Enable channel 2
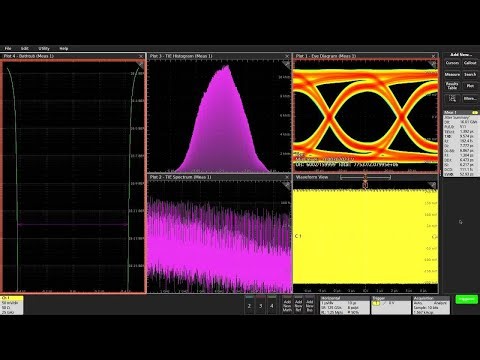The height and width of the screenshot is (360, 480). (x=249, y=305)
